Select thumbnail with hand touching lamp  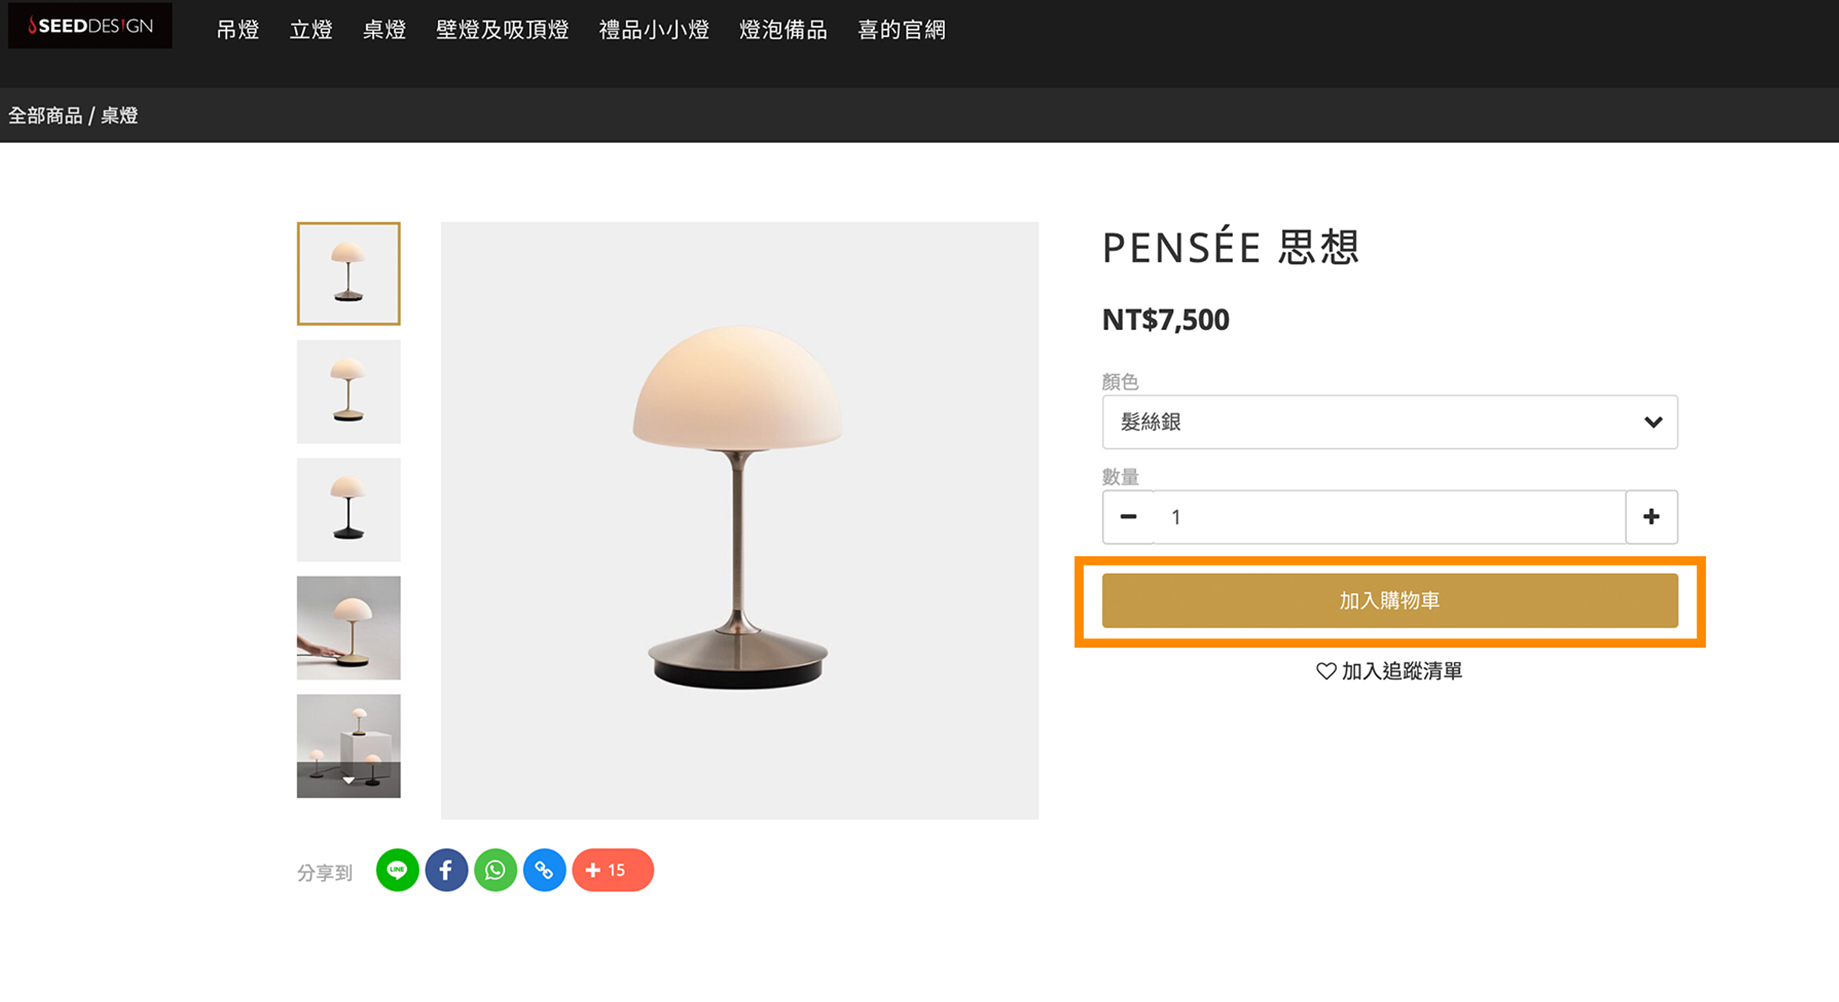(x=348, y=628)
